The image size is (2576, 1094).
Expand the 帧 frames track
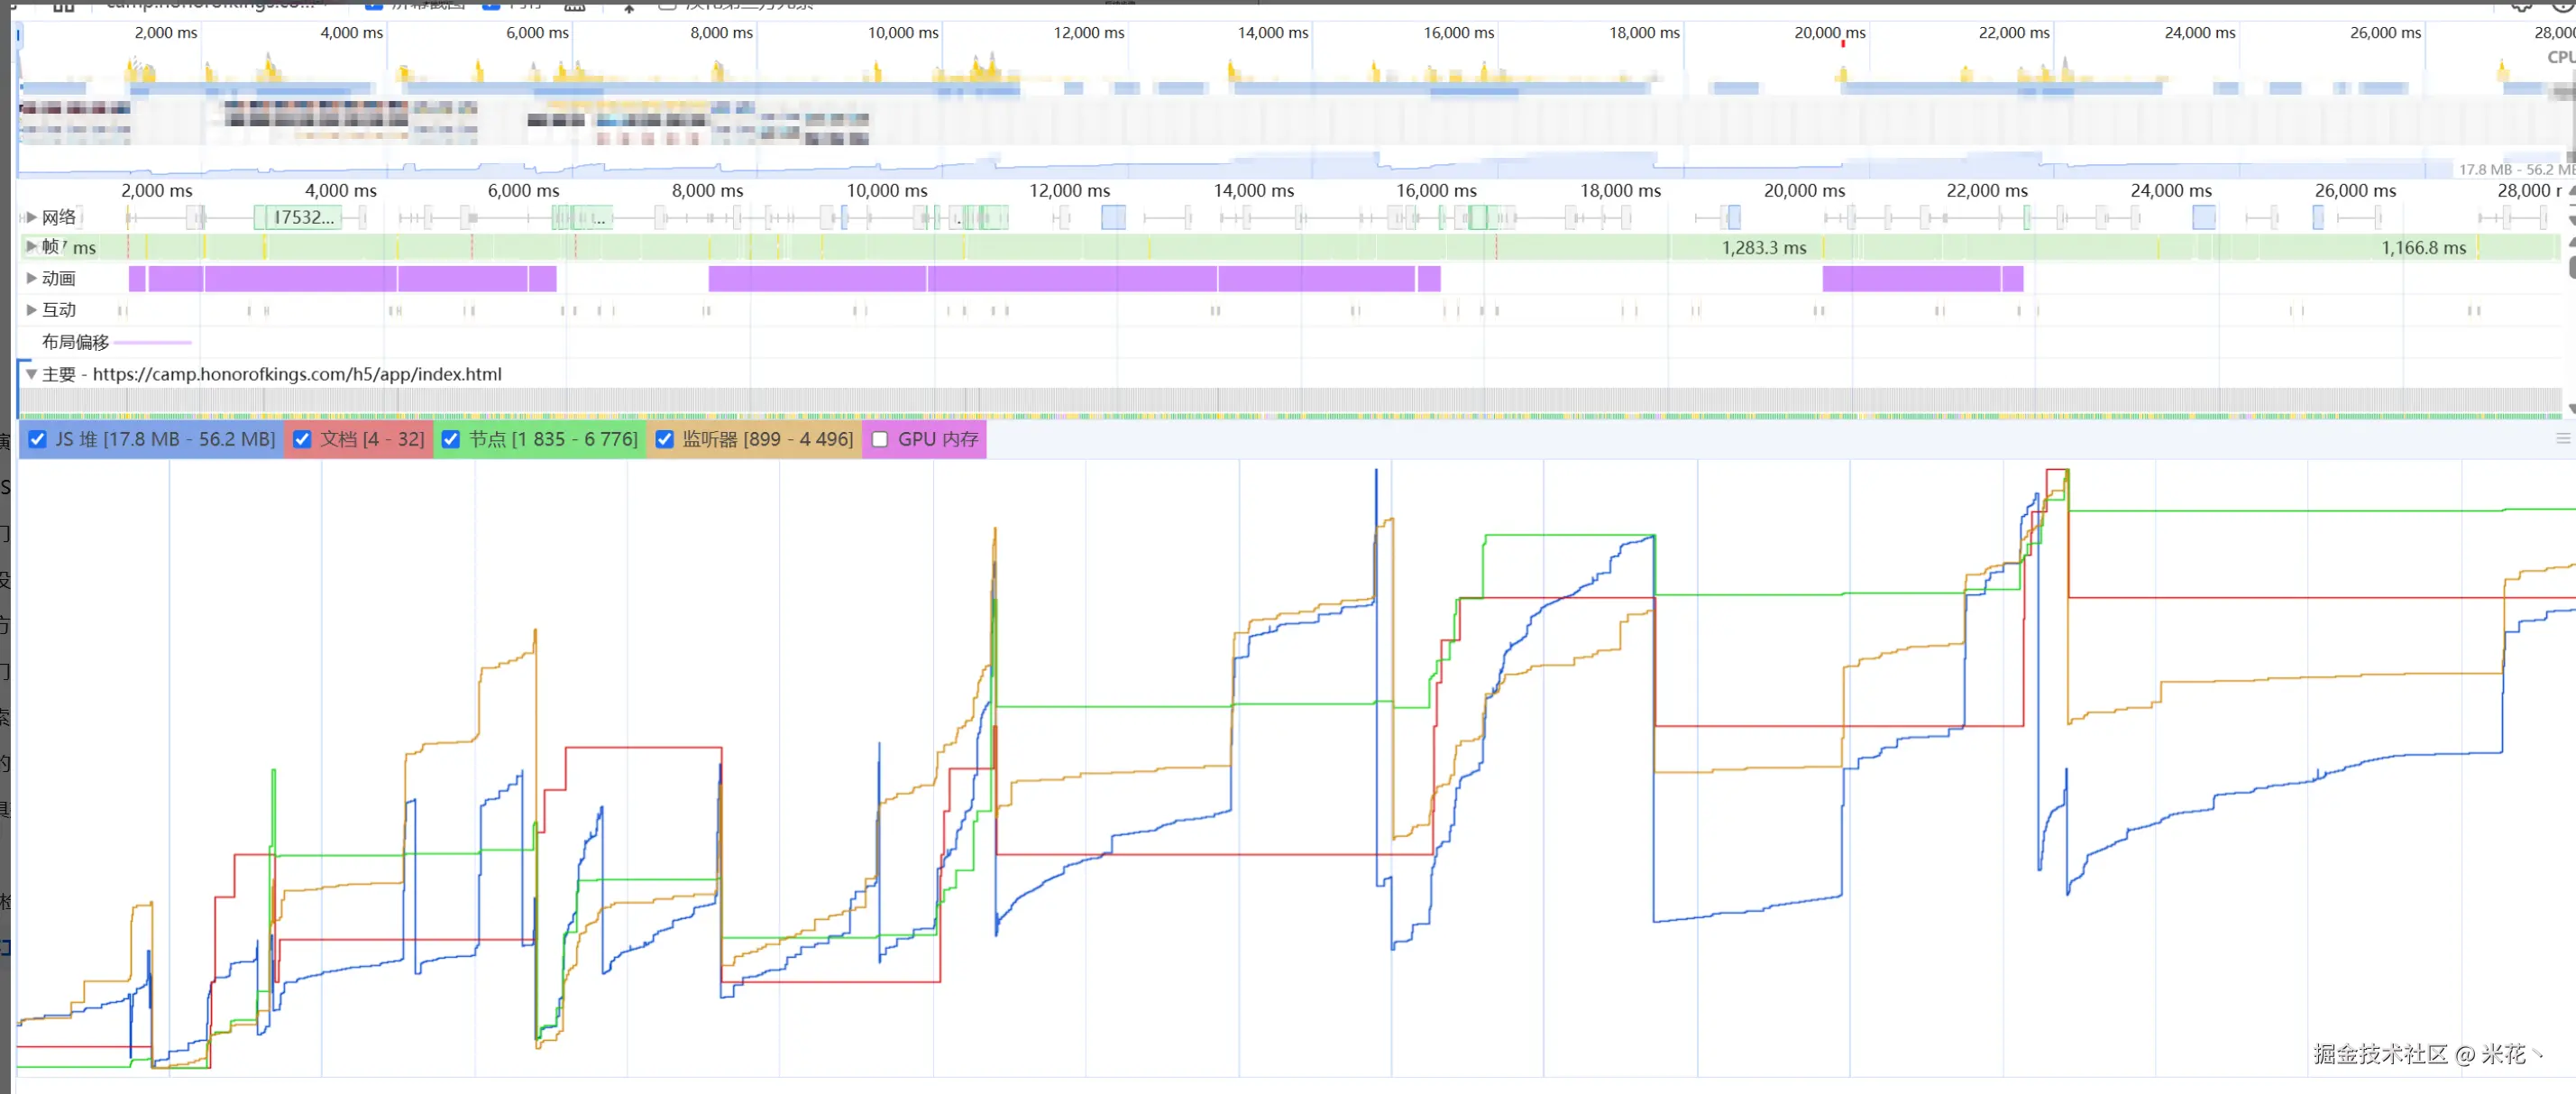(x=31, y=247)
